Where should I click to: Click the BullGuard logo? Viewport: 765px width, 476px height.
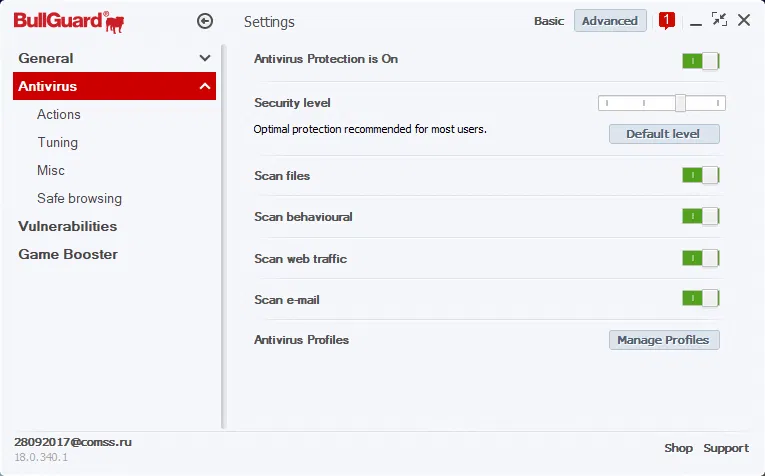69,20
